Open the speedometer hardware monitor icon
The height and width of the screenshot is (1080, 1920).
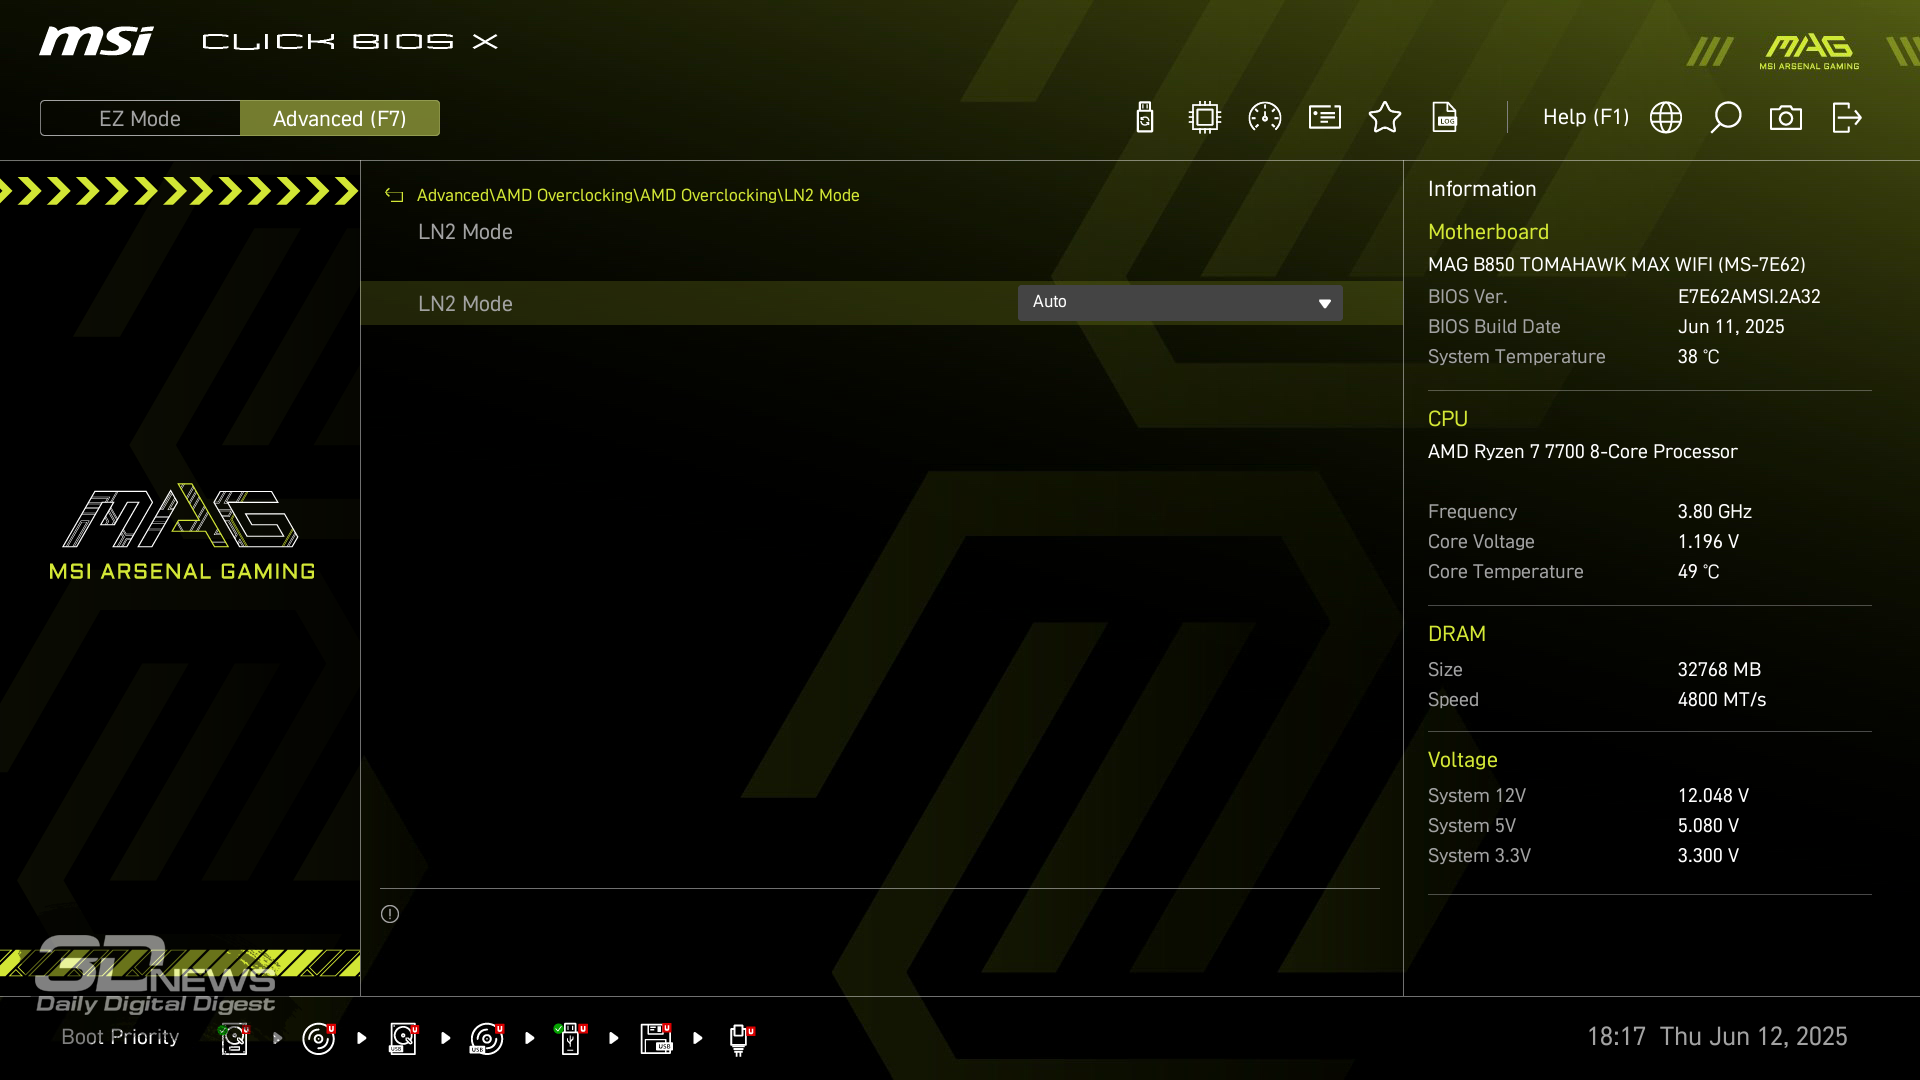(x=1265, y=118)
